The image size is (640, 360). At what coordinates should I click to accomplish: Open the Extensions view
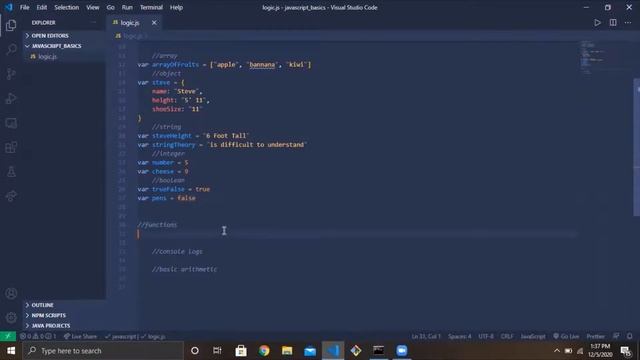pos(11,147)
